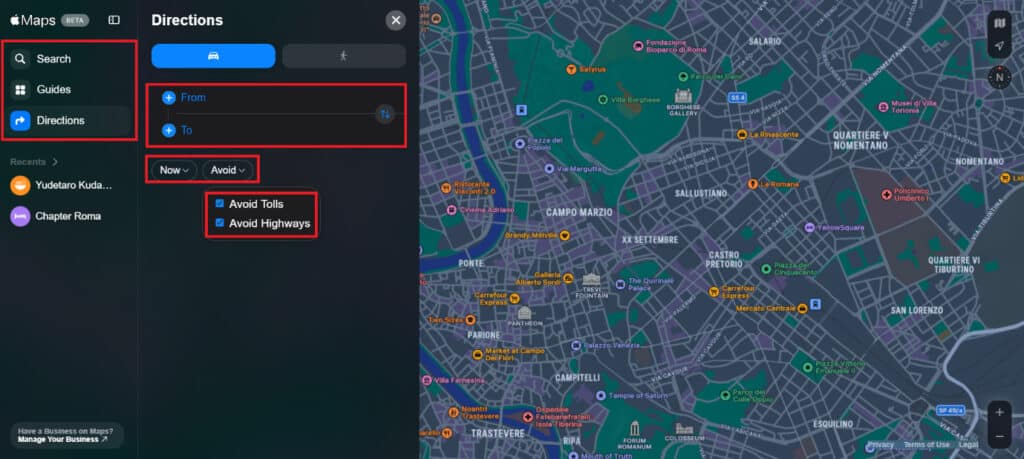Open the Terms of Use link

click(927, 445)
